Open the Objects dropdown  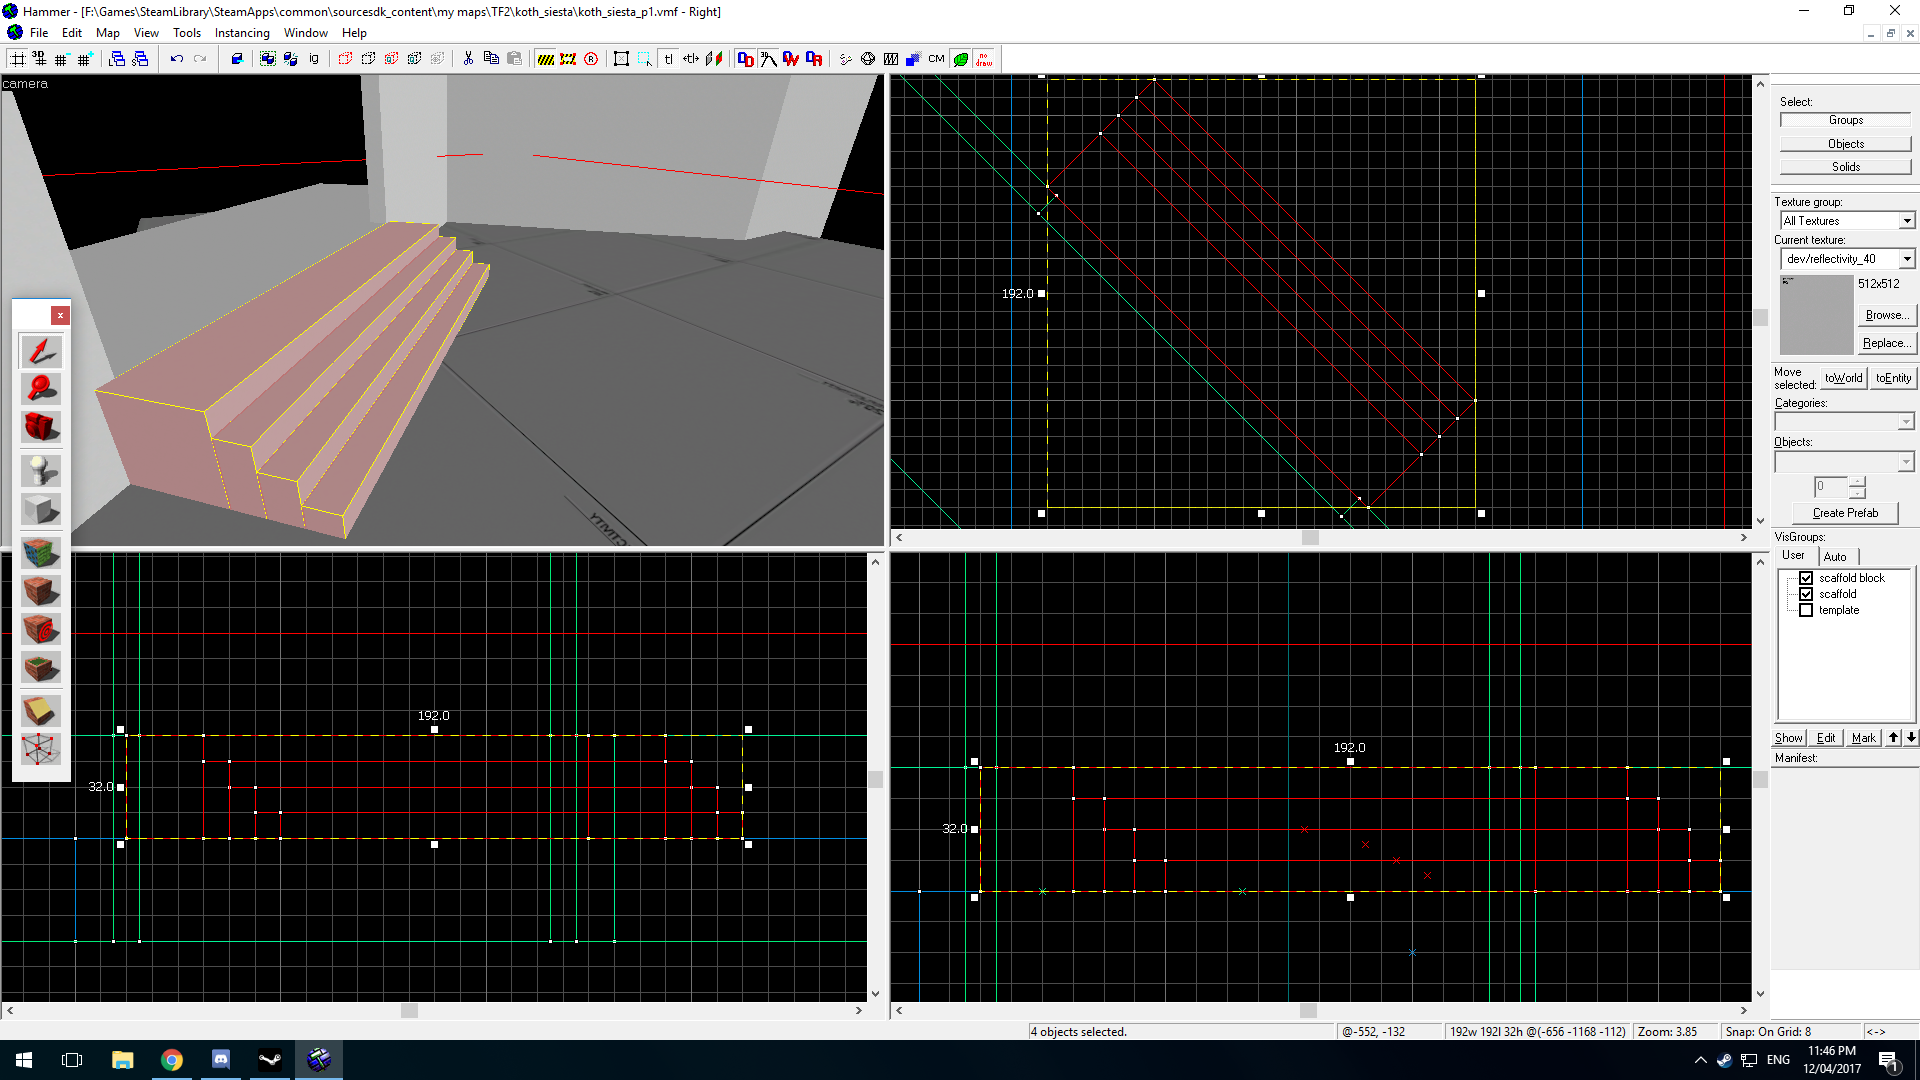pyautogui.click(x=1905, y=462)
